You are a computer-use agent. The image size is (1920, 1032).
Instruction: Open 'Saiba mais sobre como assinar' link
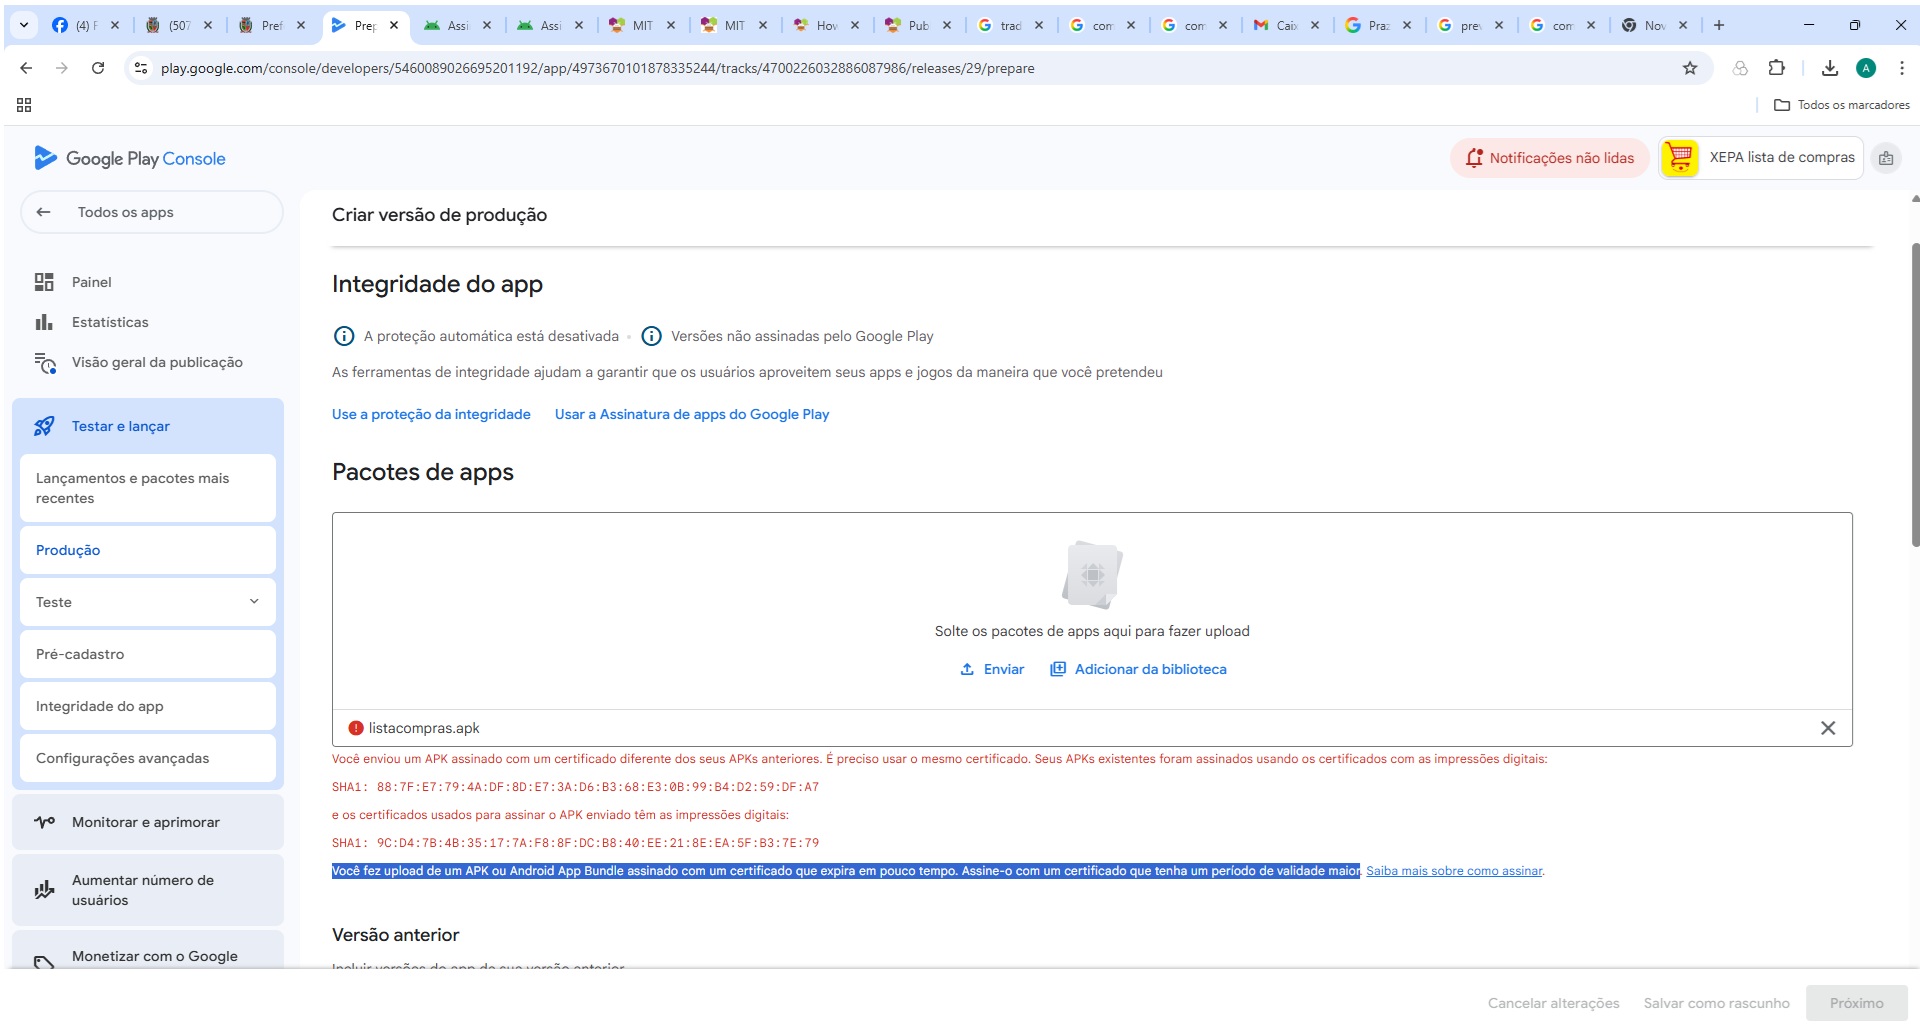tap(1453, 871)
